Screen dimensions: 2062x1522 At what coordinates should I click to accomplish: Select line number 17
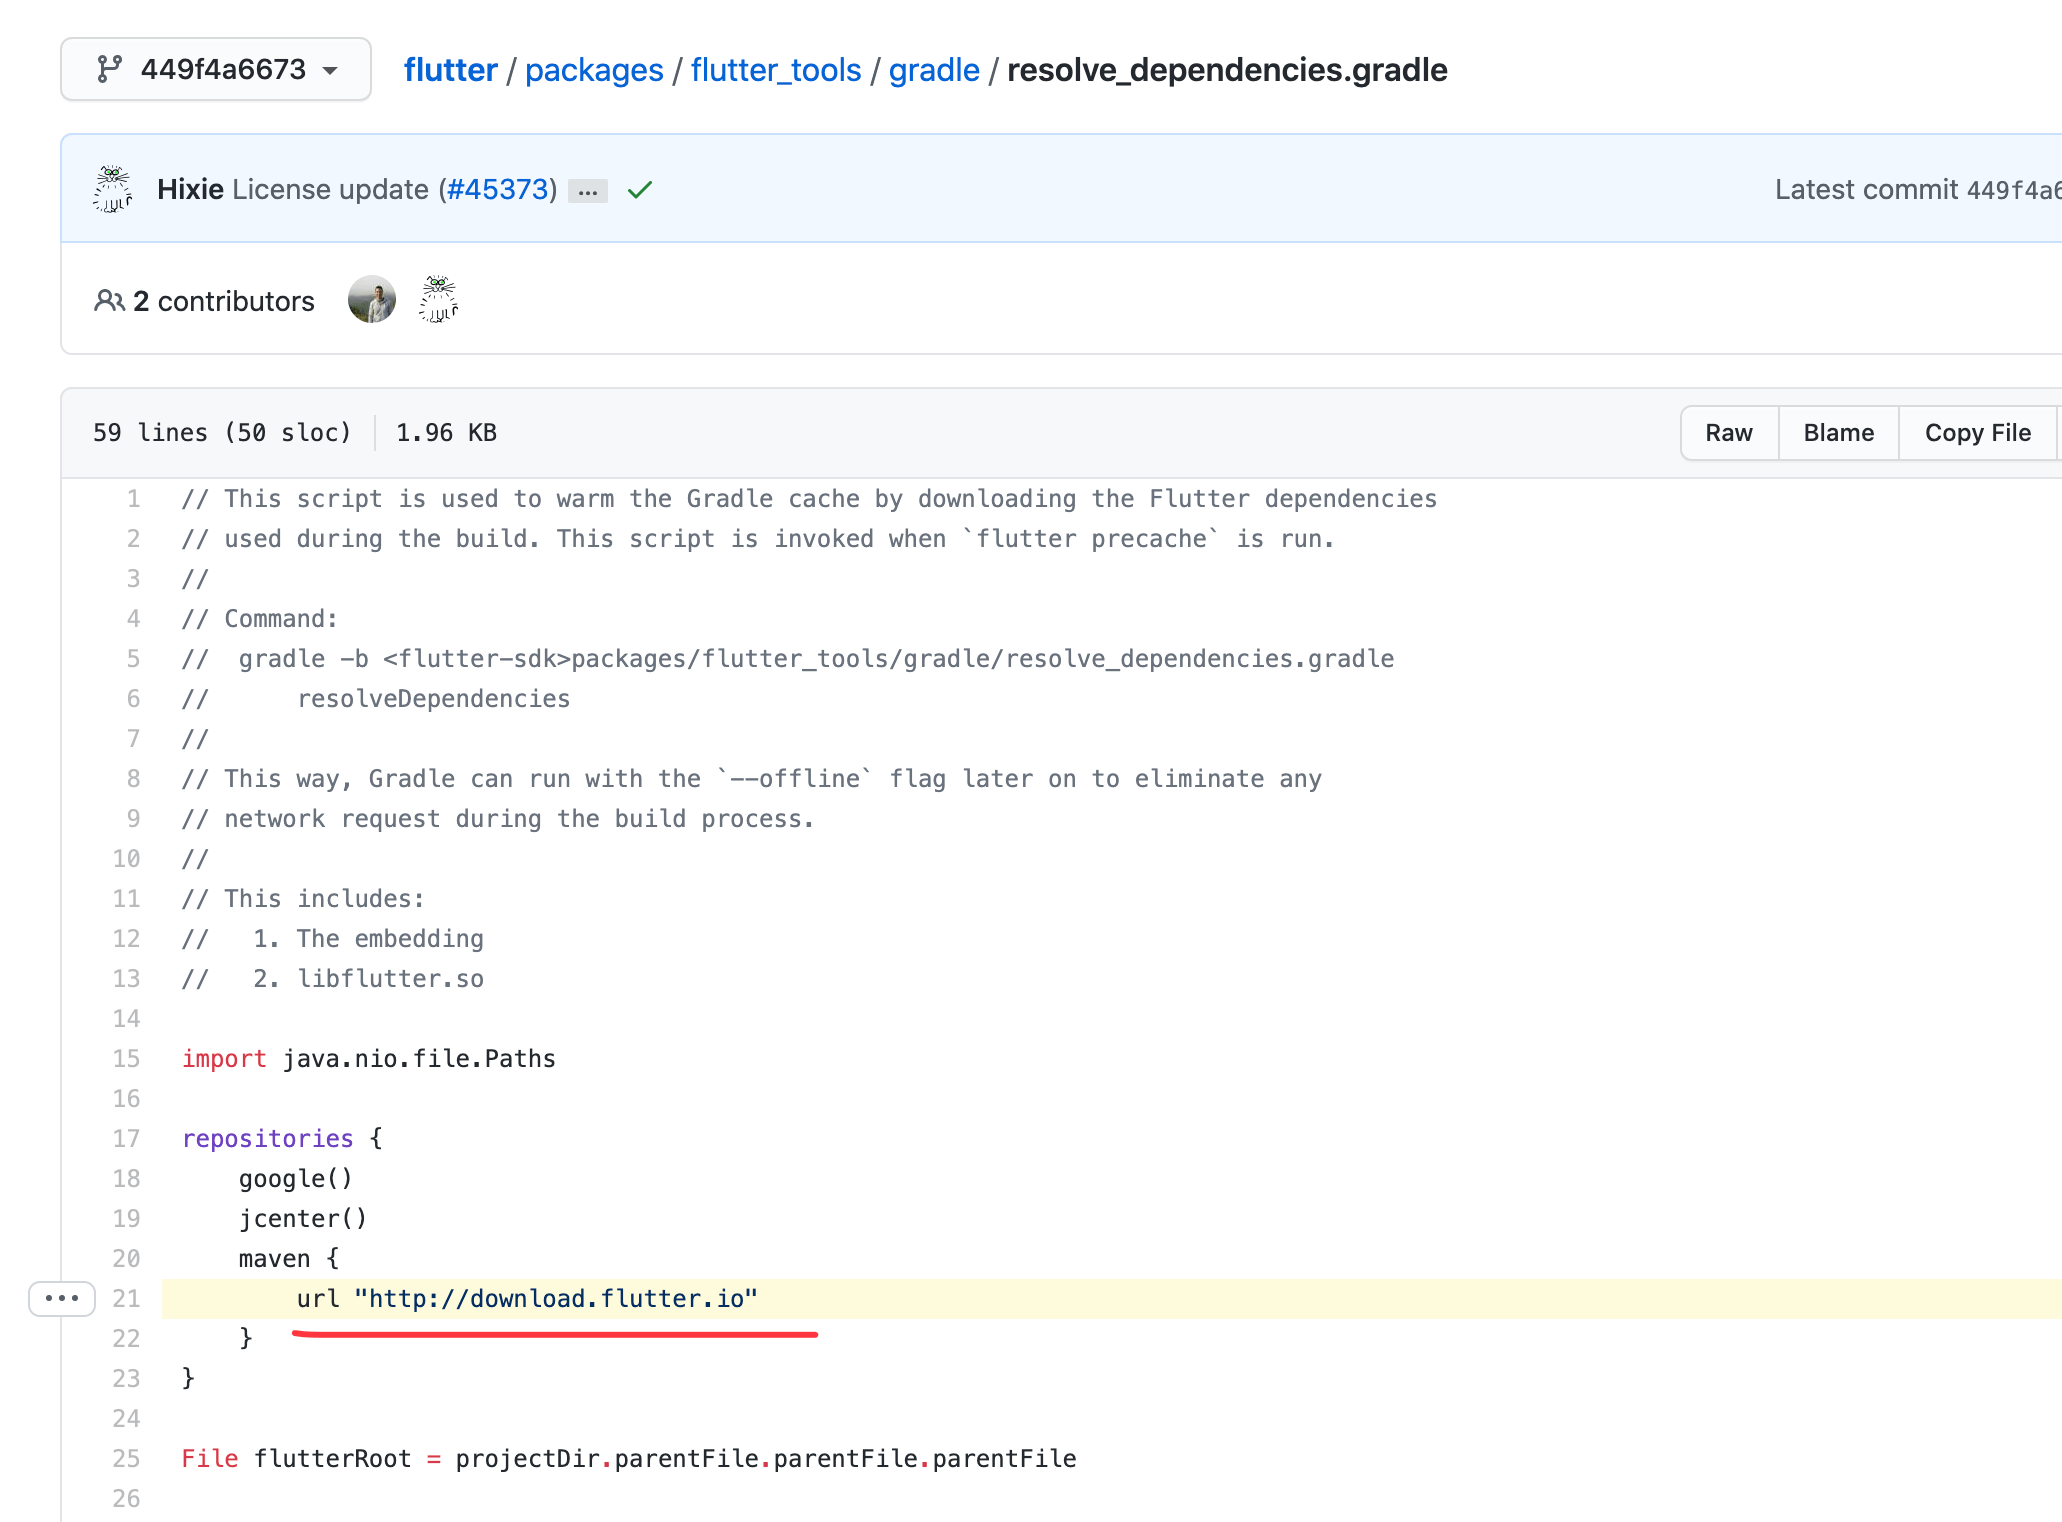click(126, 1139)
